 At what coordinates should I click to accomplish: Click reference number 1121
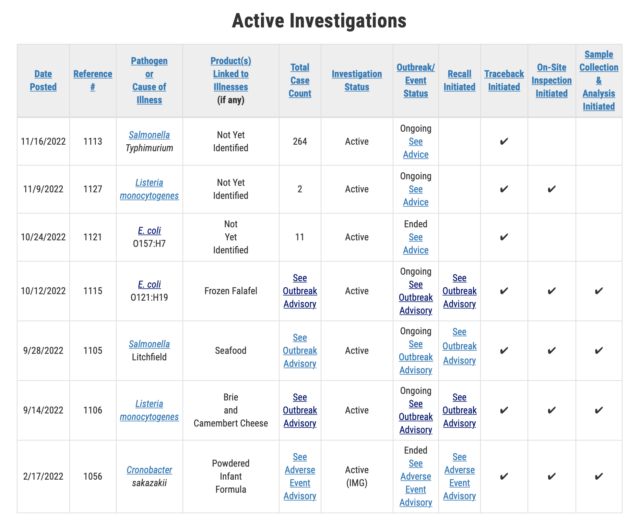coord(93,237)
